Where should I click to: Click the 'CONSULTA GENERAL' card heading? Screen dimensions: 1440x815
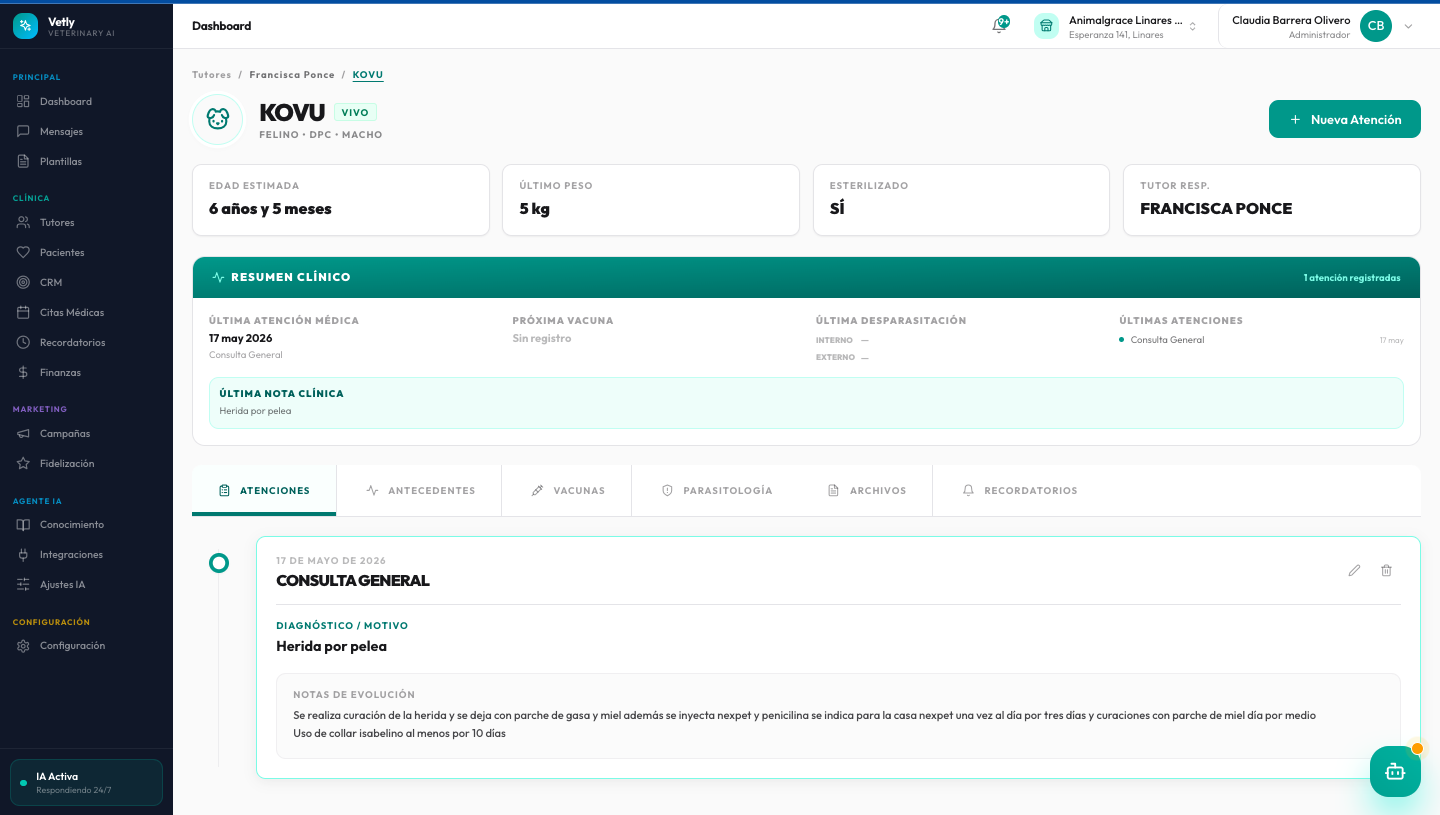pyautogui.click(x=353, y=580)
